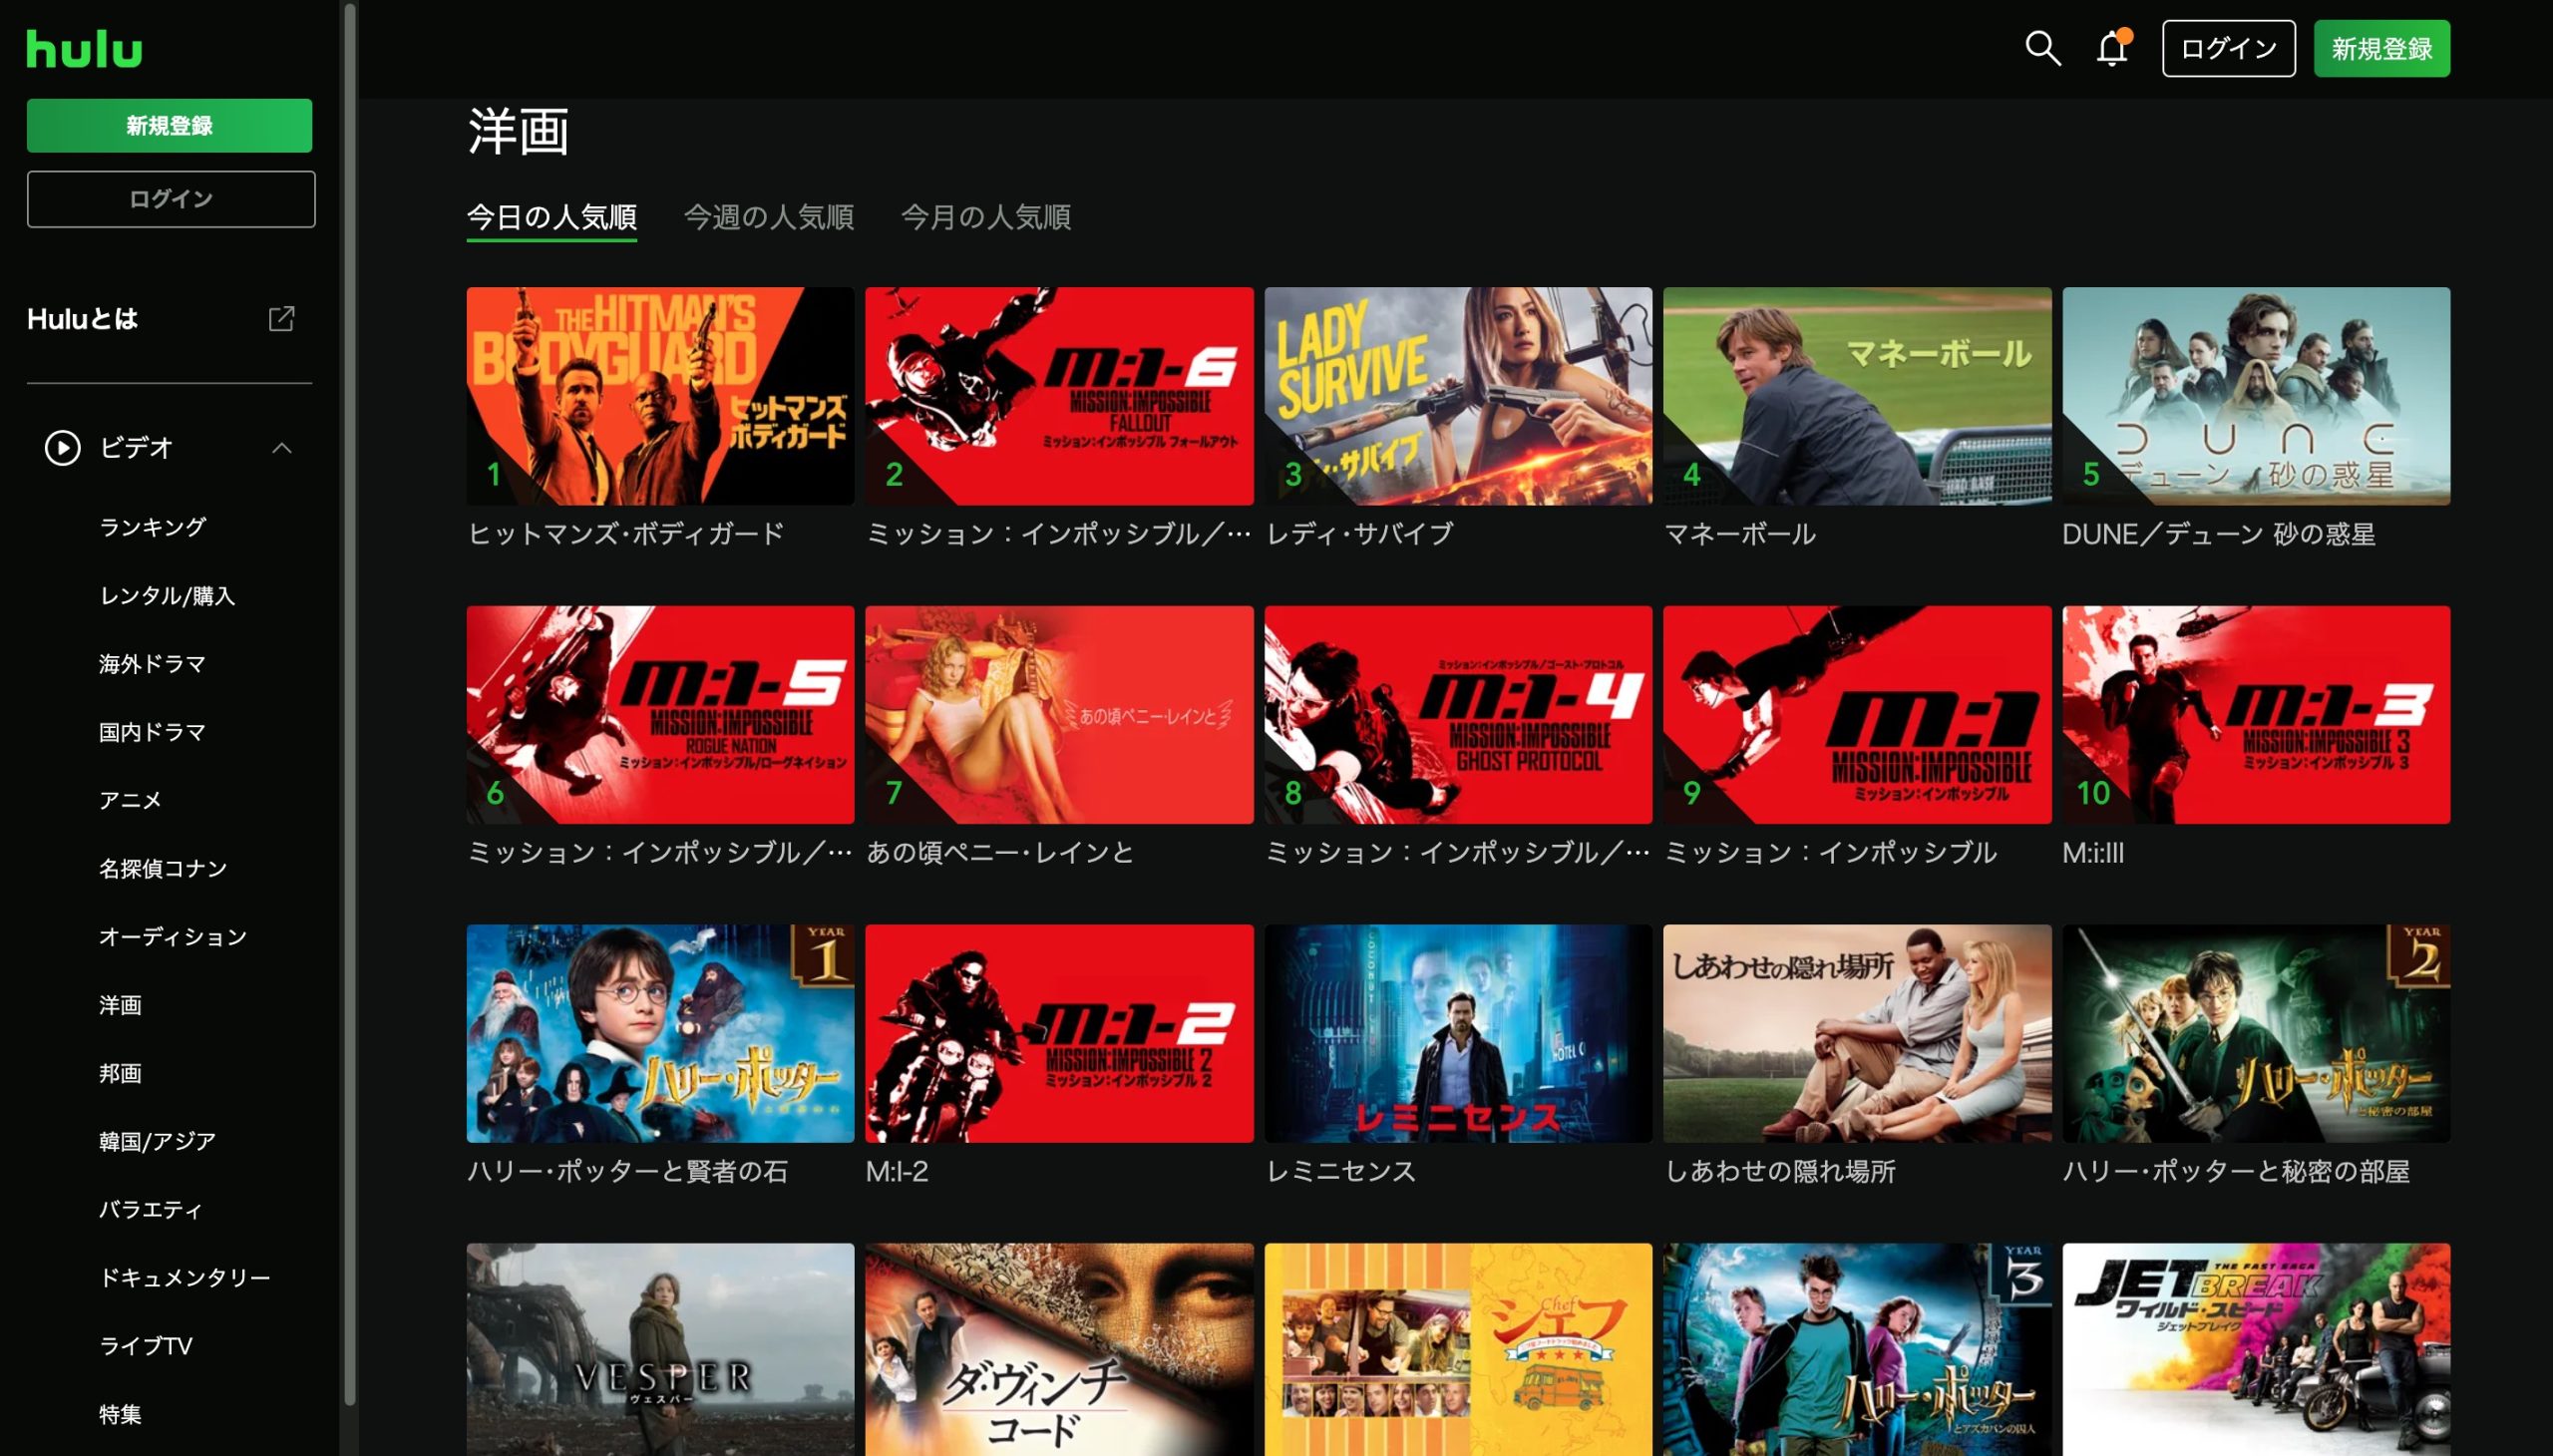Click the top bar 新規登録 button
The image size is (2553, 1456).
2381,48
